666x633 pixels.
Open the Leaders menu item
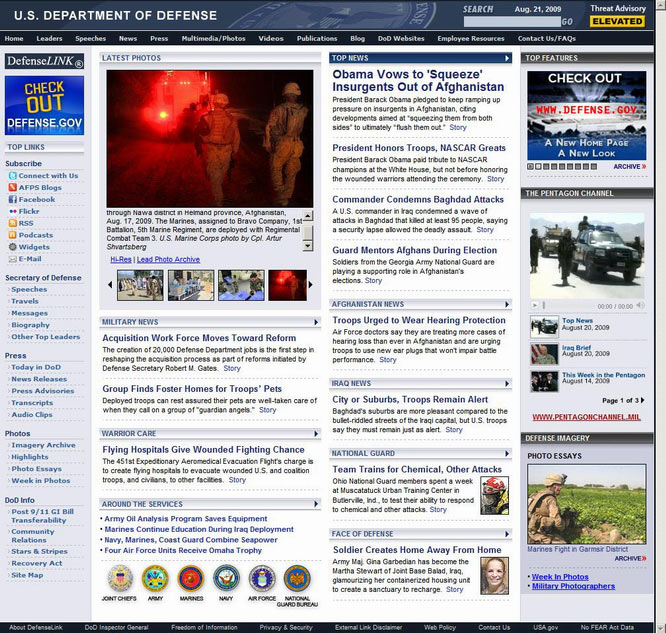[49, 38]
